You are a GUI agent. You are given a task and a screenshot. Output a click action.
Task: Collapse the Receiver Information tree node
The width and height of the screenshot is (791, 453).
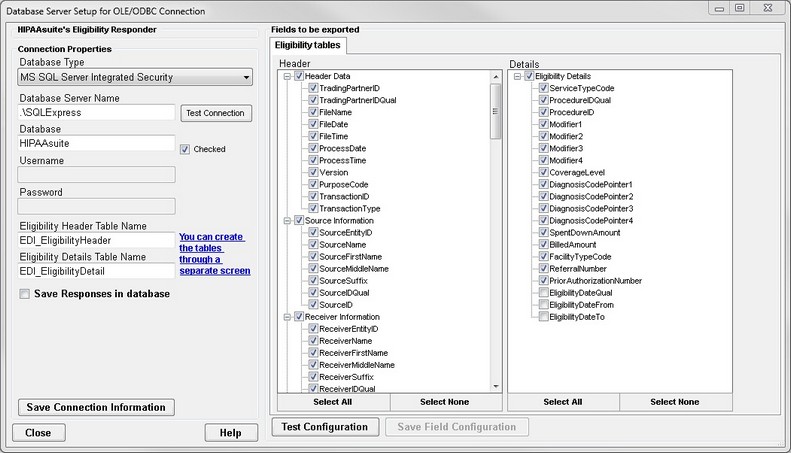(x=288, y=317)
